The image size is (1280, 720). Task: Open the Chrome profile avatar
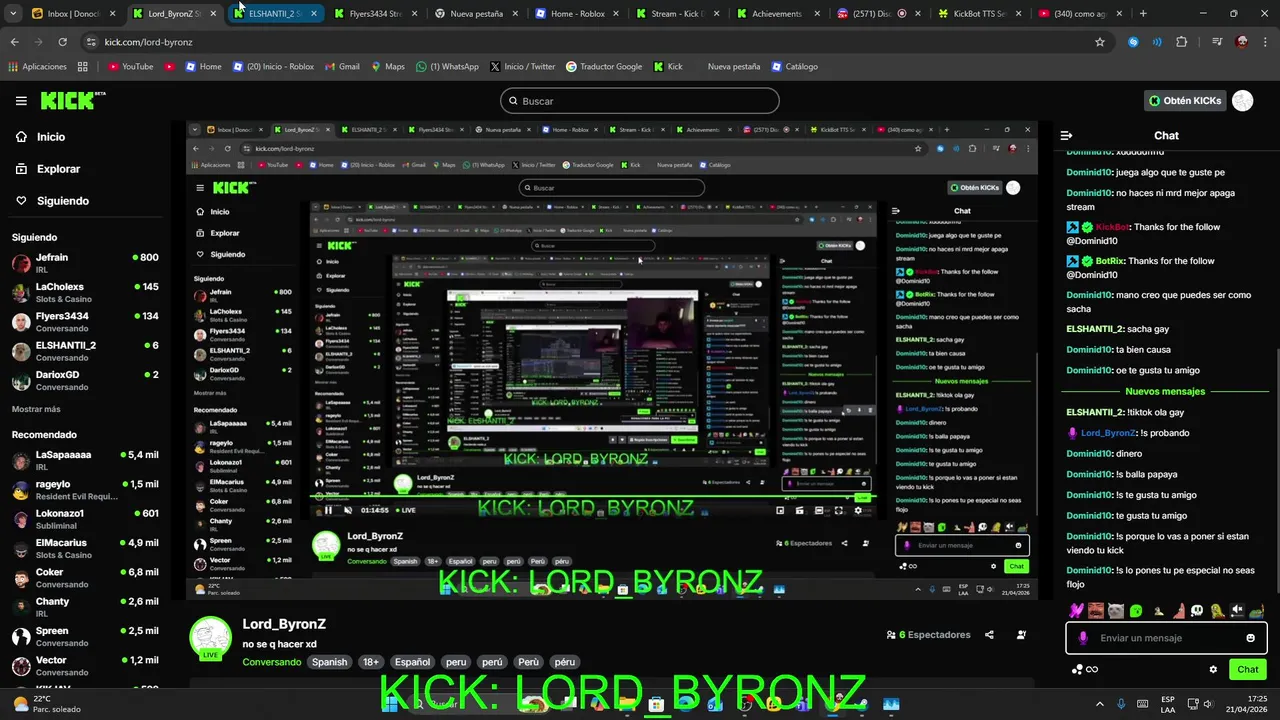coord(1242,42)
